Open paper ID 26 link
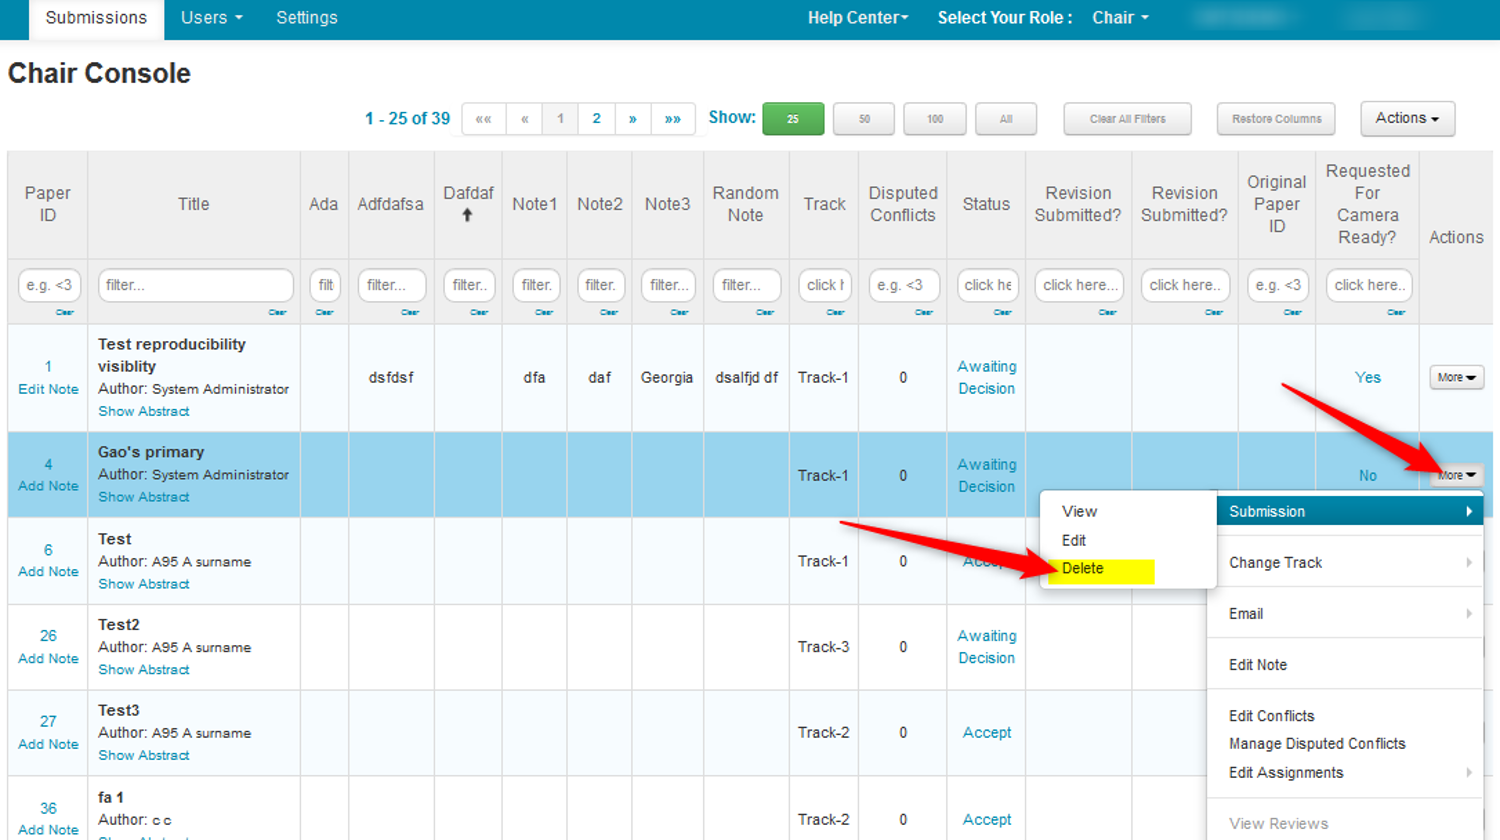The image size is (1500, 840). 48,635
